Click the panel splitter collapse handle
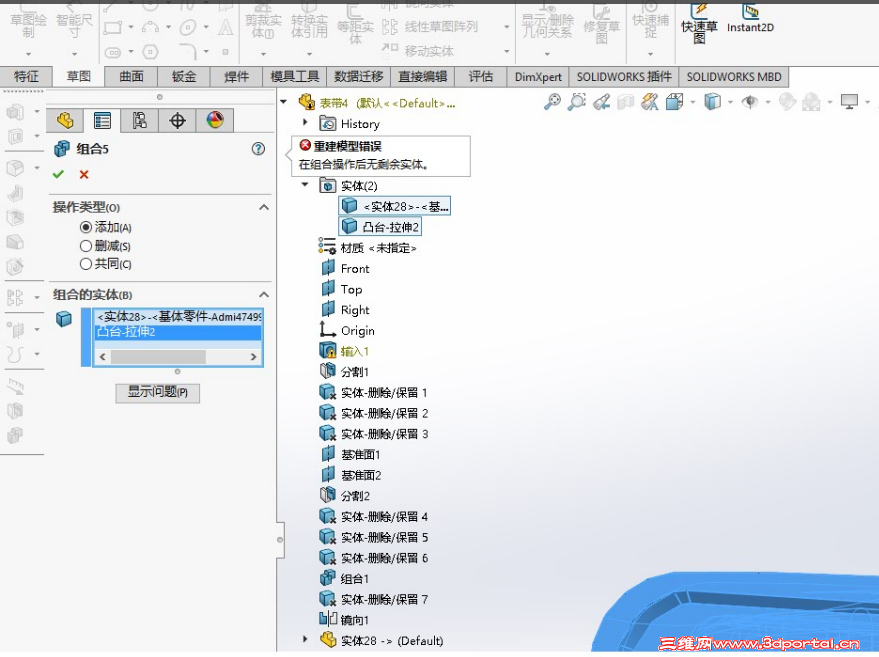This screenshot has width=879, height=657. click(x=280, y=540)
